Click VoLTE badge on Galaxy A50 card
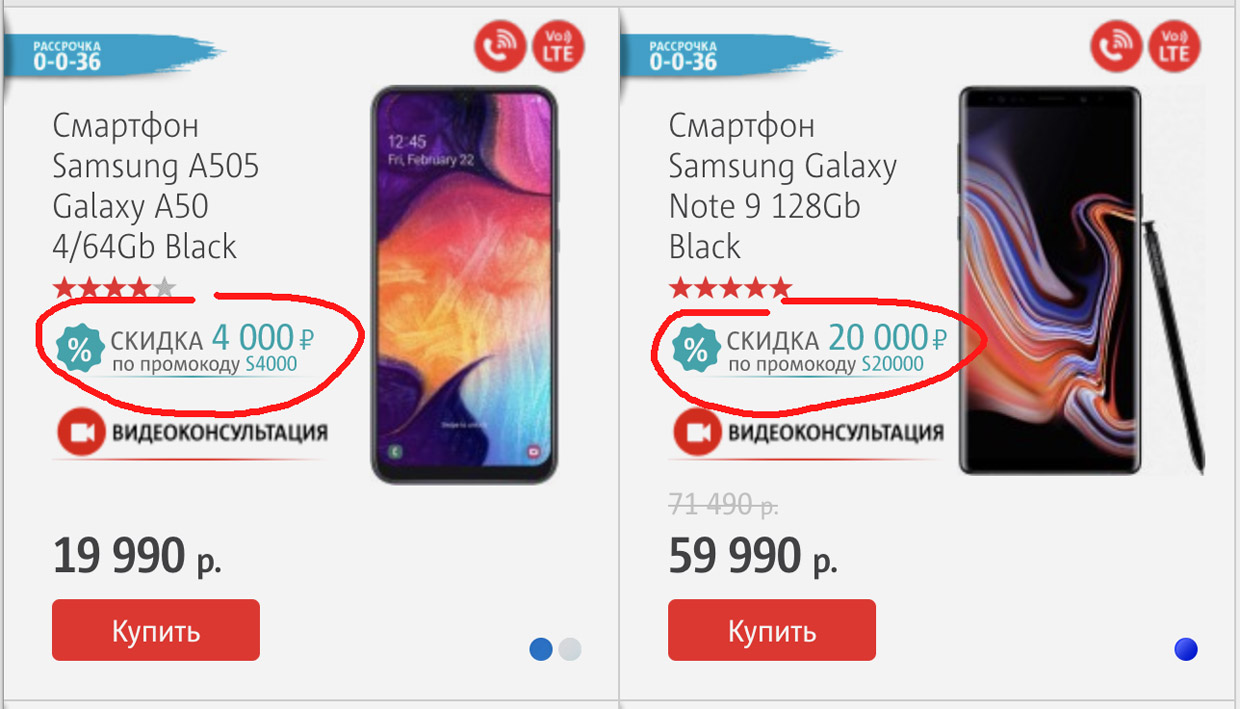This screenshot has width=1240, height=709. click(x=558, y=48)
